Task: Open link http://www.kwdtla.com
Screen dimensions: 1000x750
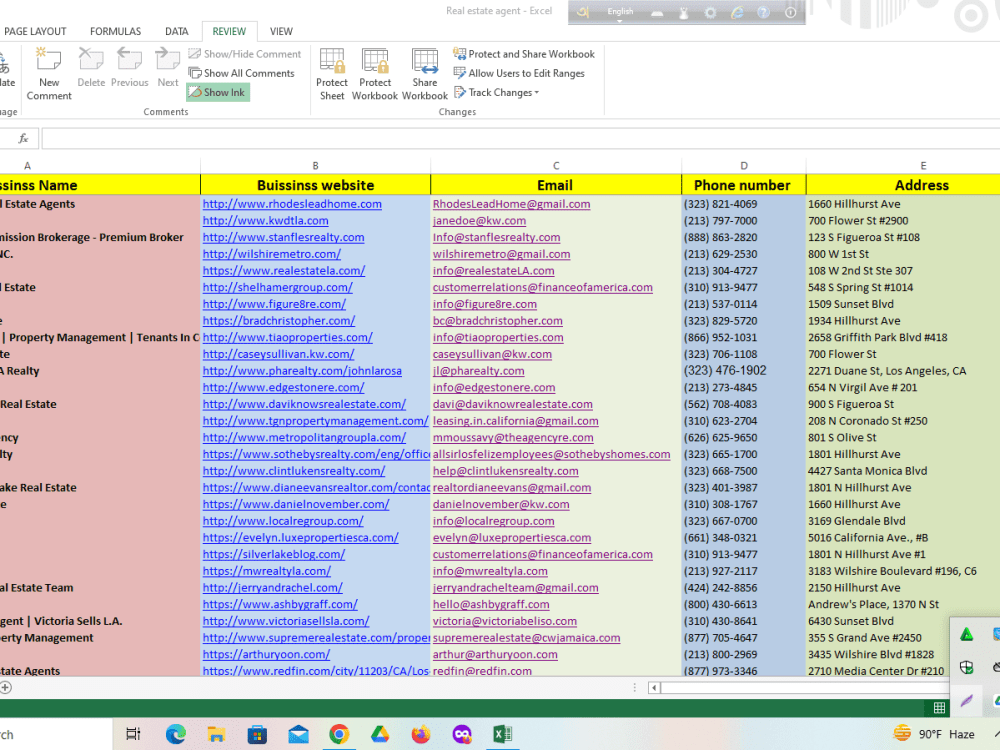Action: tap(265, 221)
